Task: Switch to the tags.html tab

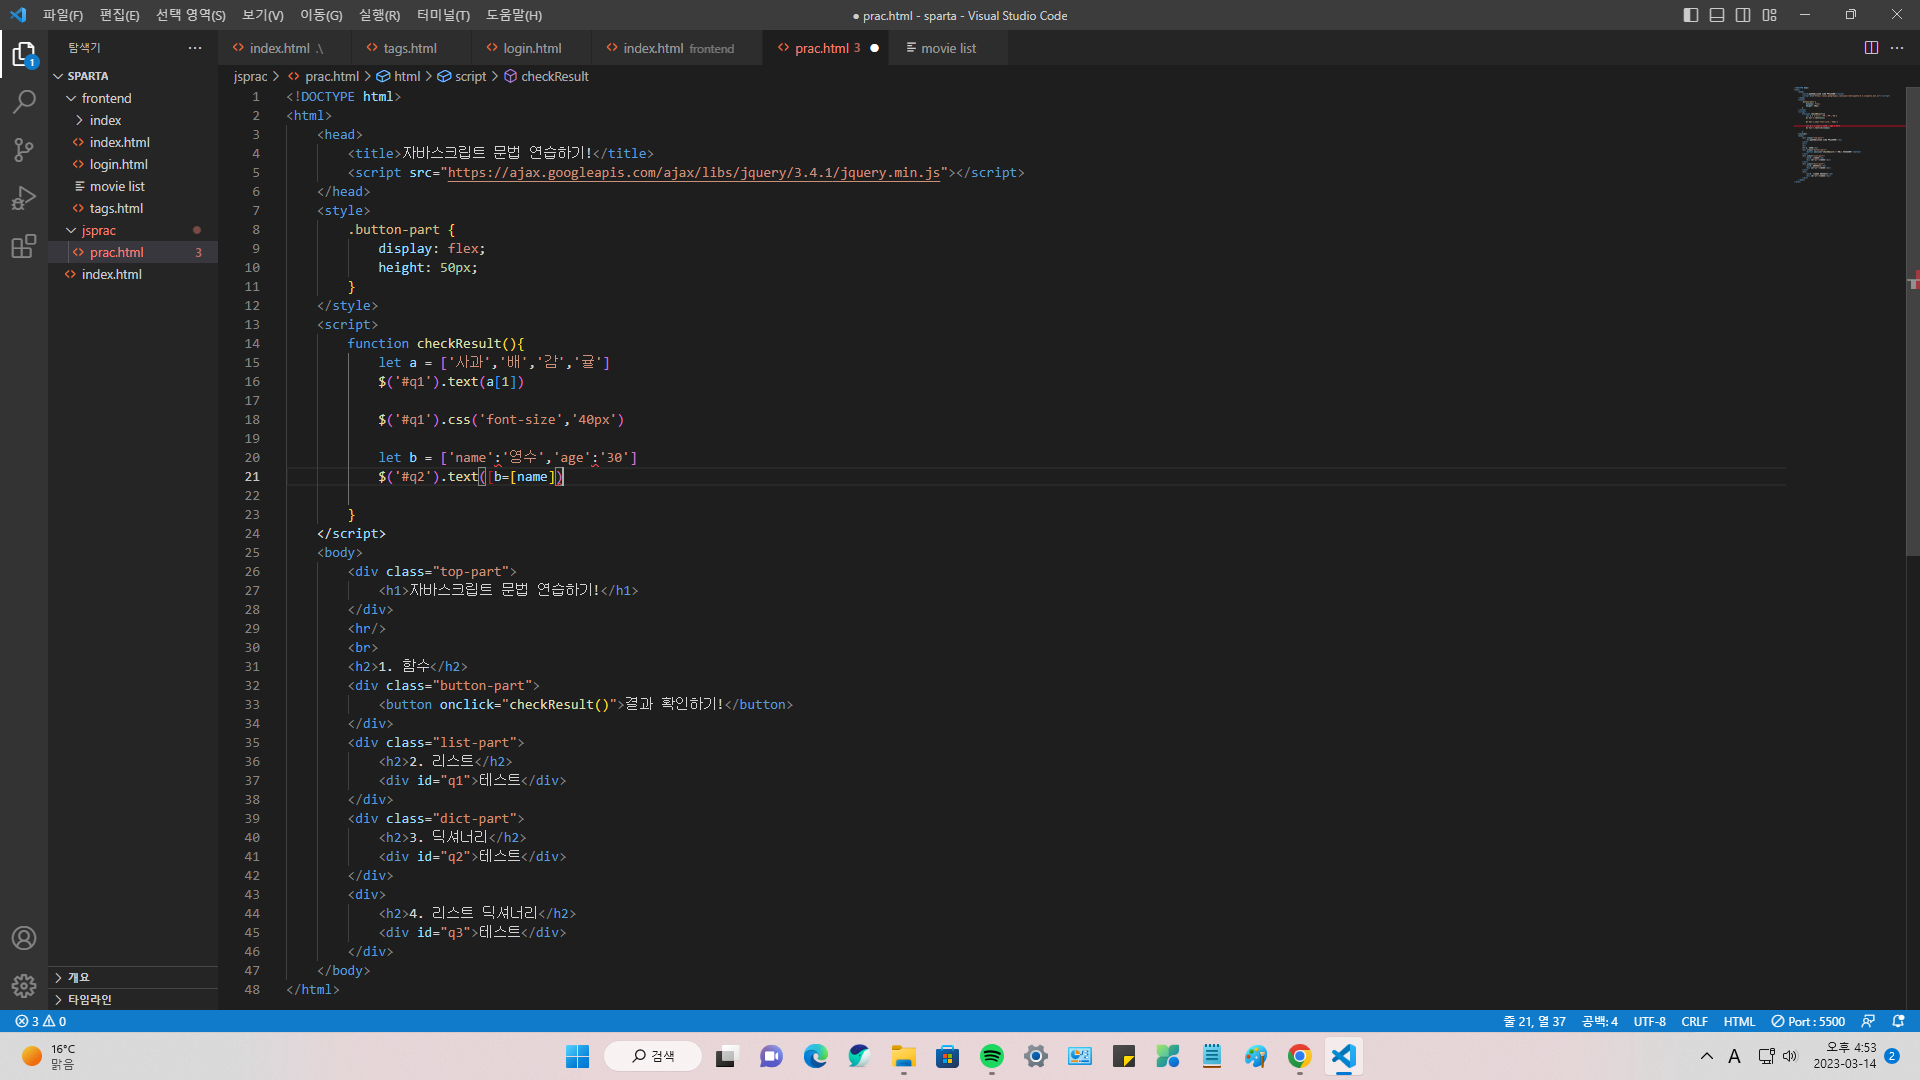Action: (409, 48)
